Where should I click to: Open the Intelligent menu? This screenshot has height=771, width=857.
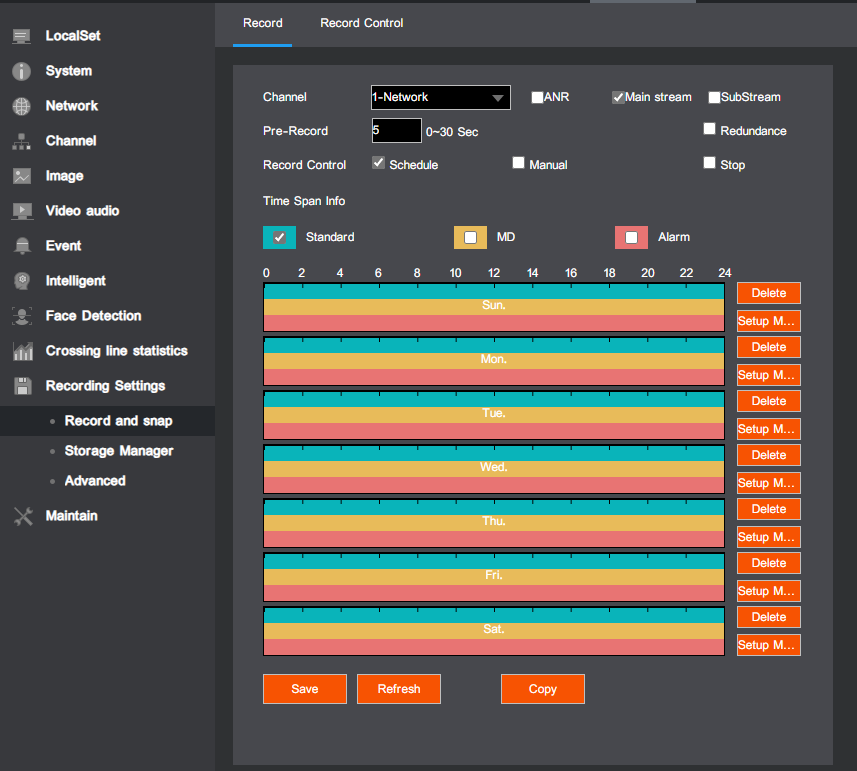click(x=75, y=281)
